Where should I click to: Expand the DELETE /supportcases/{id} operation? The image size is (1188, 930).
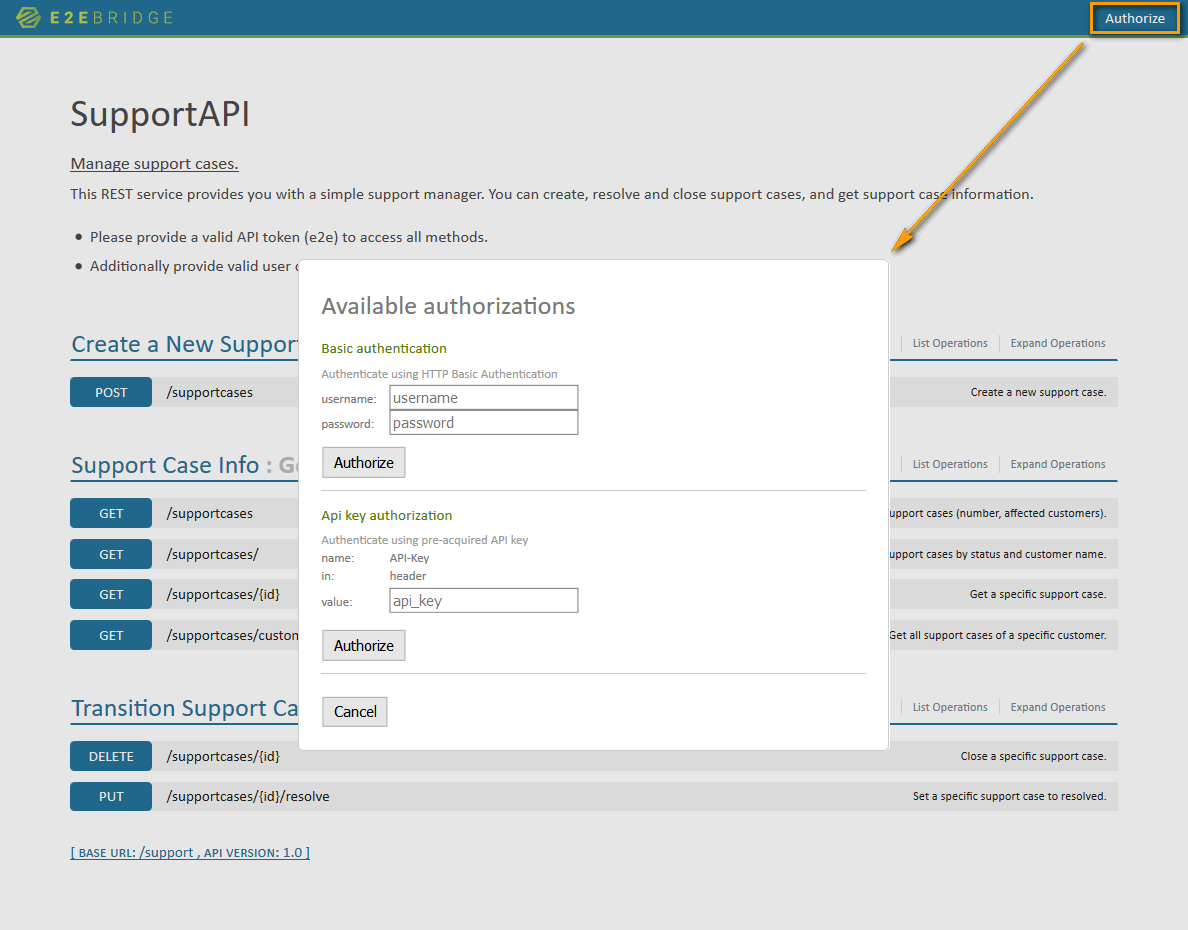point(228,756)
